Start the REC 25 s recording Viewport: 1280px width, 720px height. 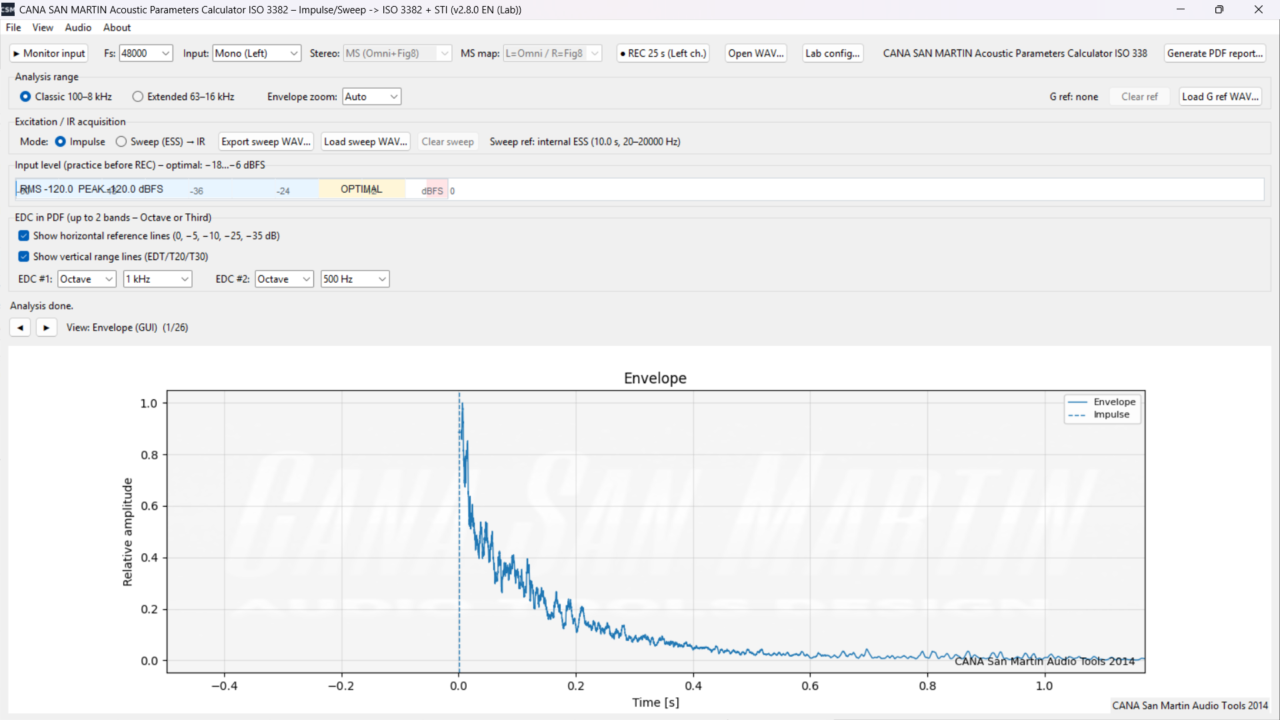tap(663, 53)
